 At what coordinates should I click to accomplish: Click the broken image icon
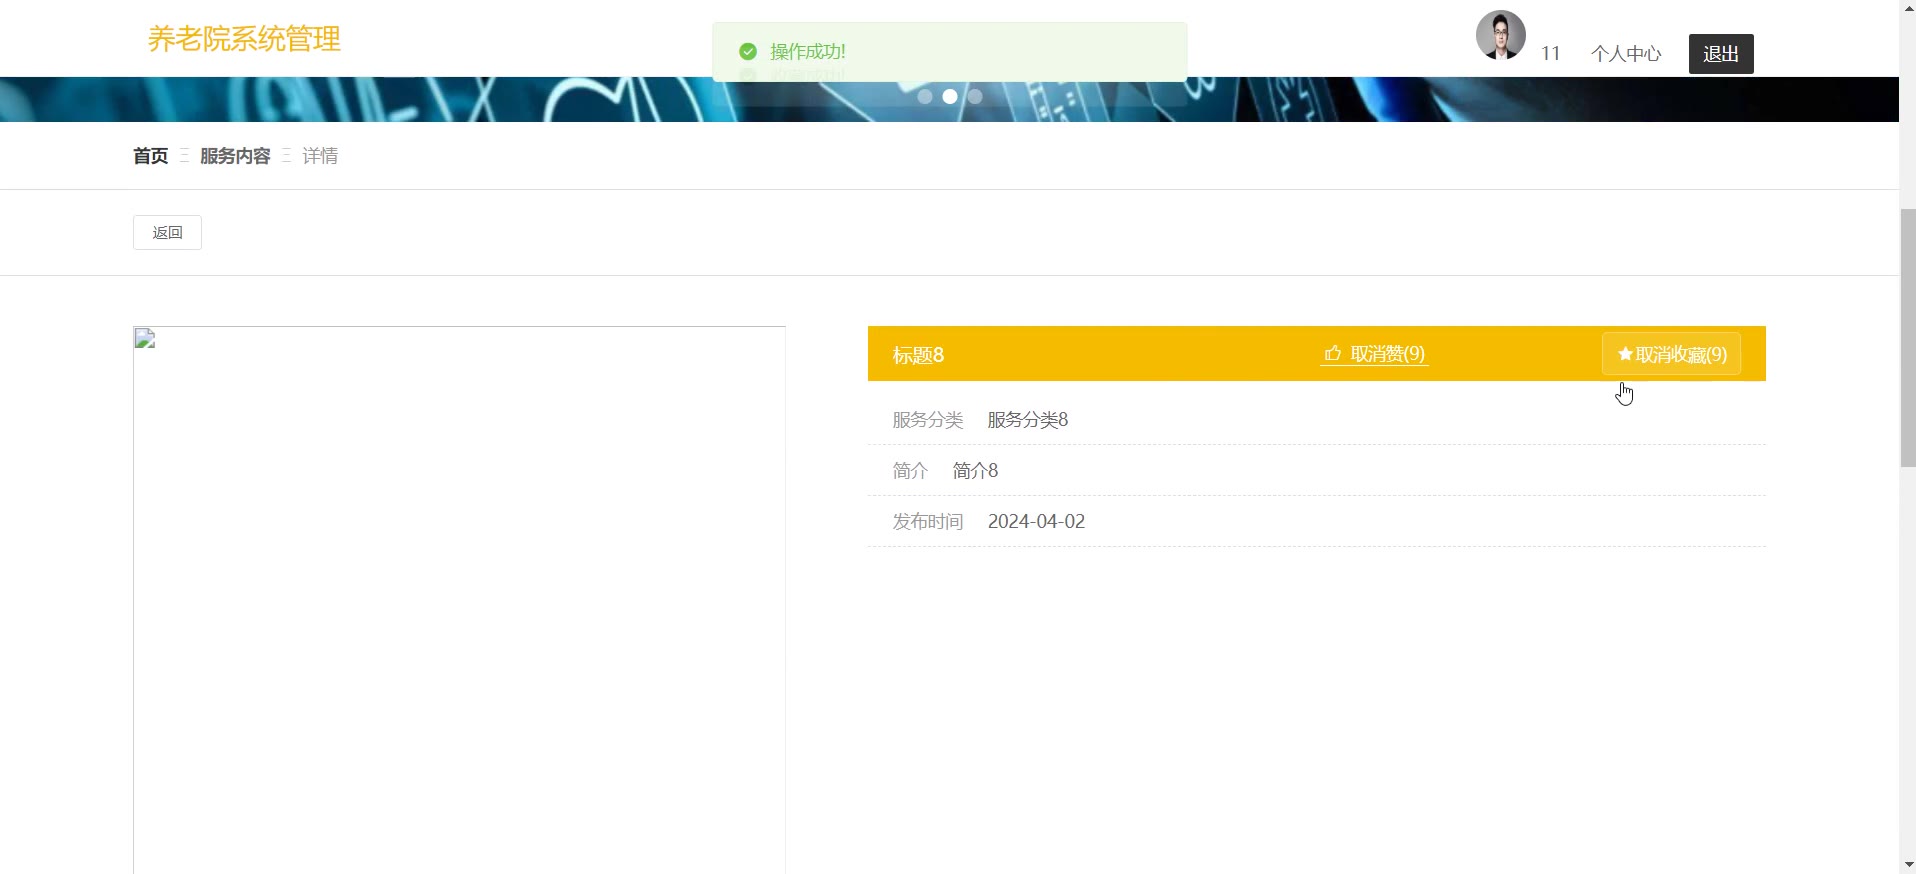(x=145, y=339)
